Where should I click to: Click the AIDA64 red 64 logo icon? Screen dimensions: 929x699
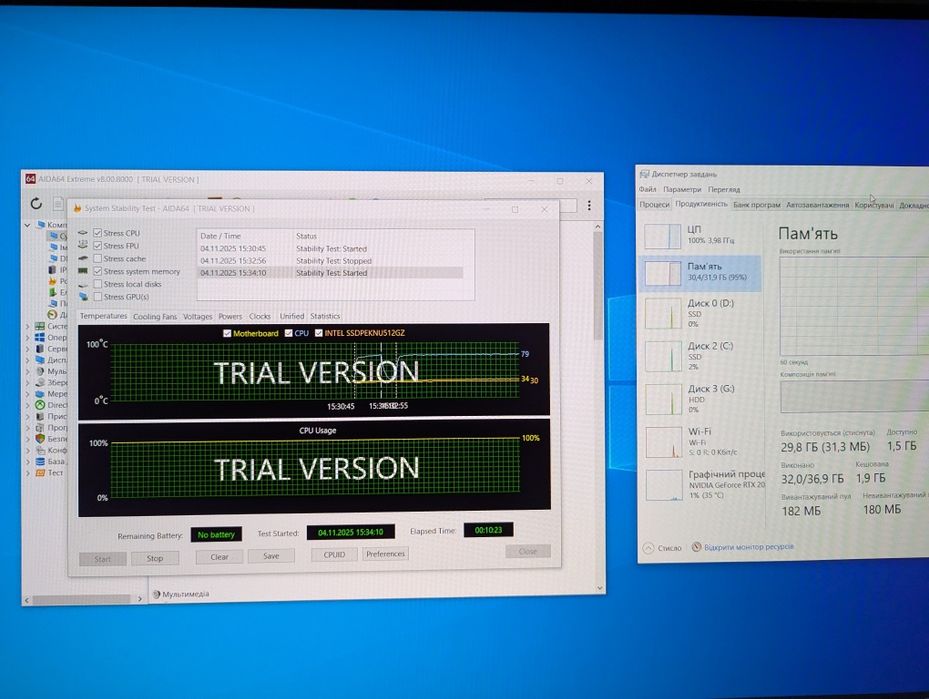(x=30, y=178)
